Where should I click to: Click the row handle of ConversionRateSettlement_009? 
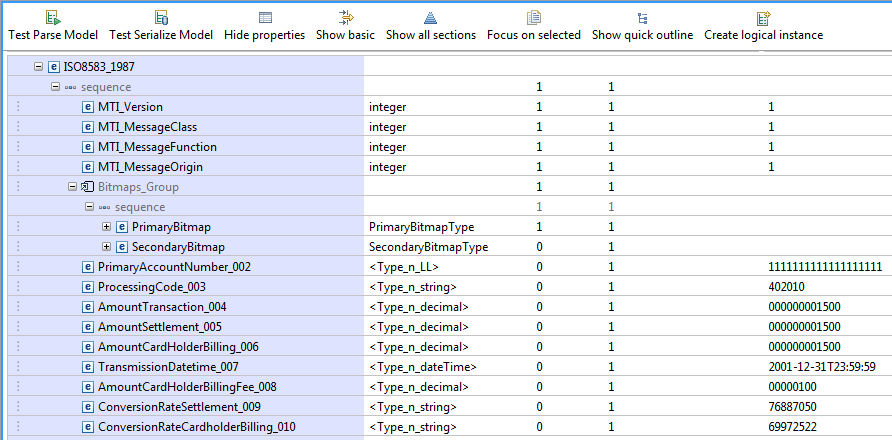(x=18, y=407)
